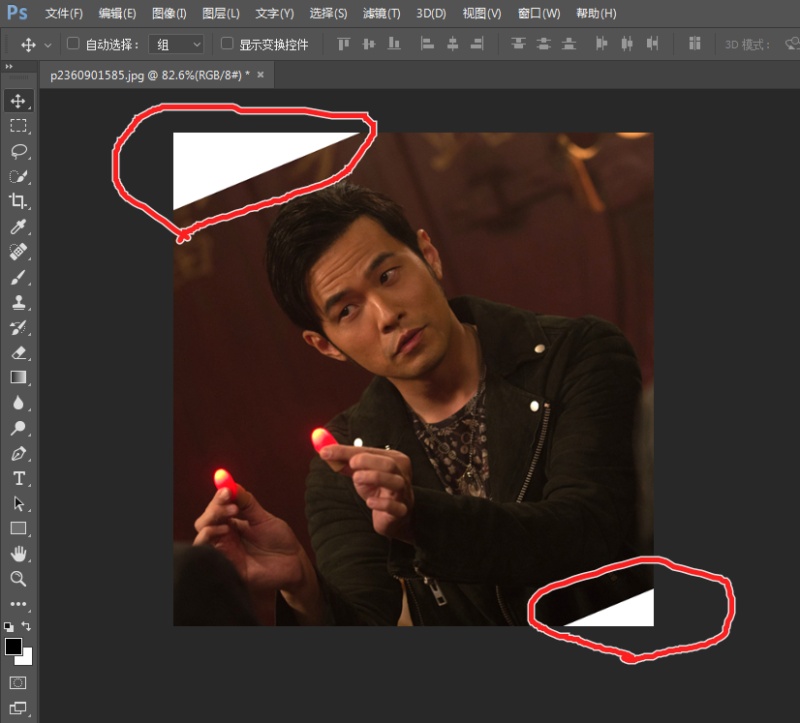This screenshot has width=800, height=723.
Task: Open the 窗口(W) menu
Action: 539,13
